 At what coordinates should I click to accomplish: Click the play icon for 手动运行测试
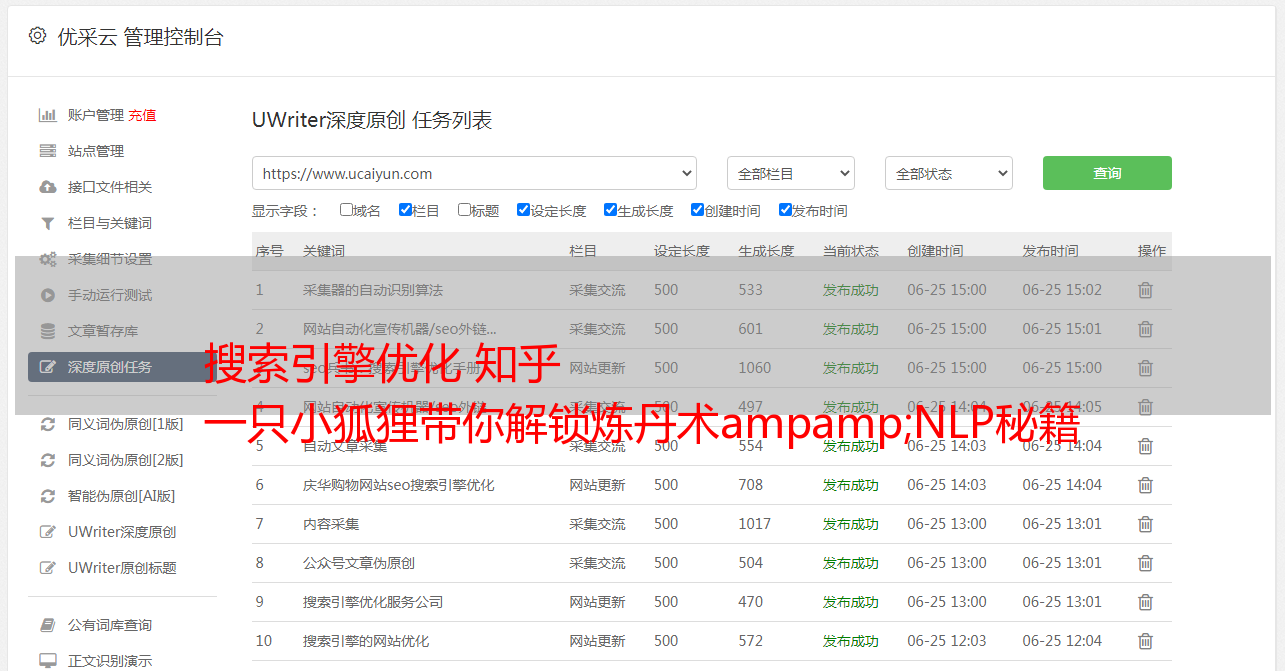coord(47,295)
